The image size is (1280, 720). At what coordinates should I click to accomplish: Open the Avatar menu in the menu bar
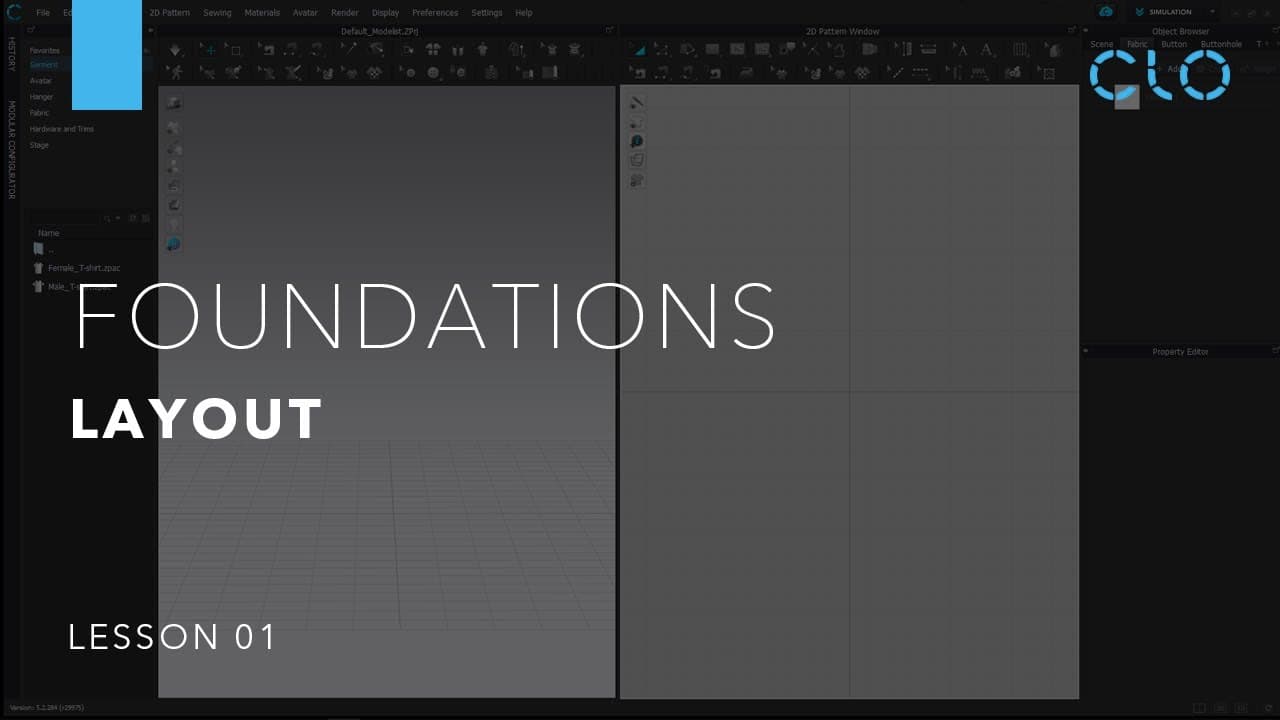coord(305,13)
